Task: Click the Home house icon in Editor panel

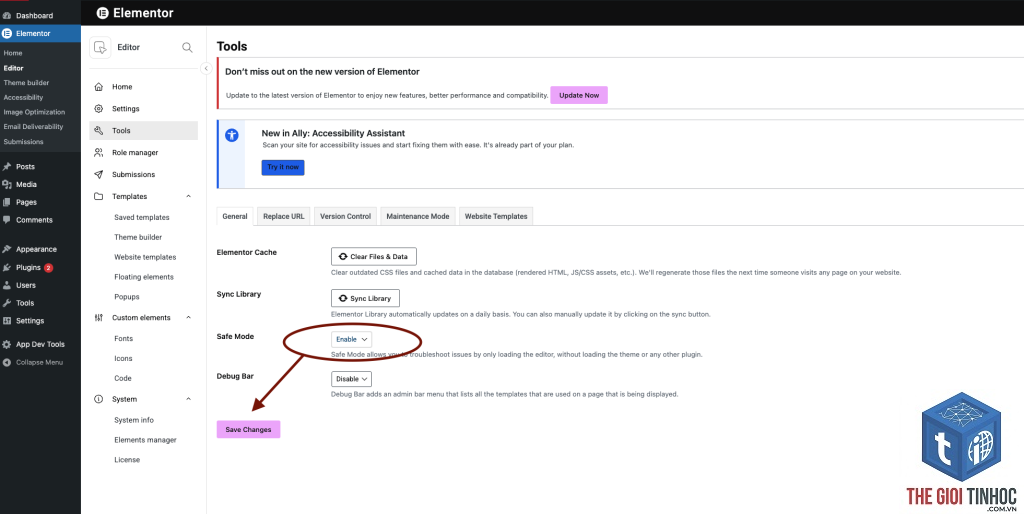Action: 99,87
